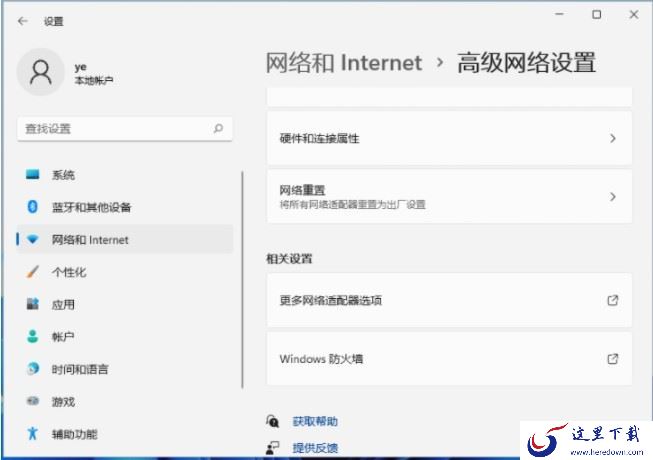Click the globe icon for 时间和语言
Screen dimensions: 653x460
coord(32,369)
